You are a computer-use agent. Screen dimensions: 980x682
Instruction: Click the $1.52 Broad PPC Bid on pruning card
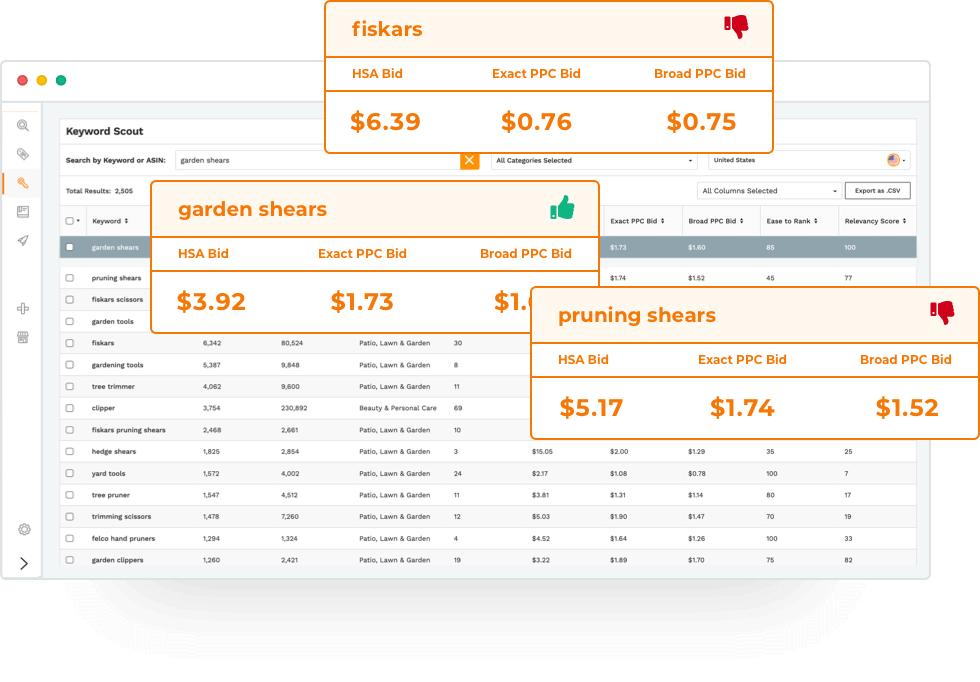pos(907,408)
